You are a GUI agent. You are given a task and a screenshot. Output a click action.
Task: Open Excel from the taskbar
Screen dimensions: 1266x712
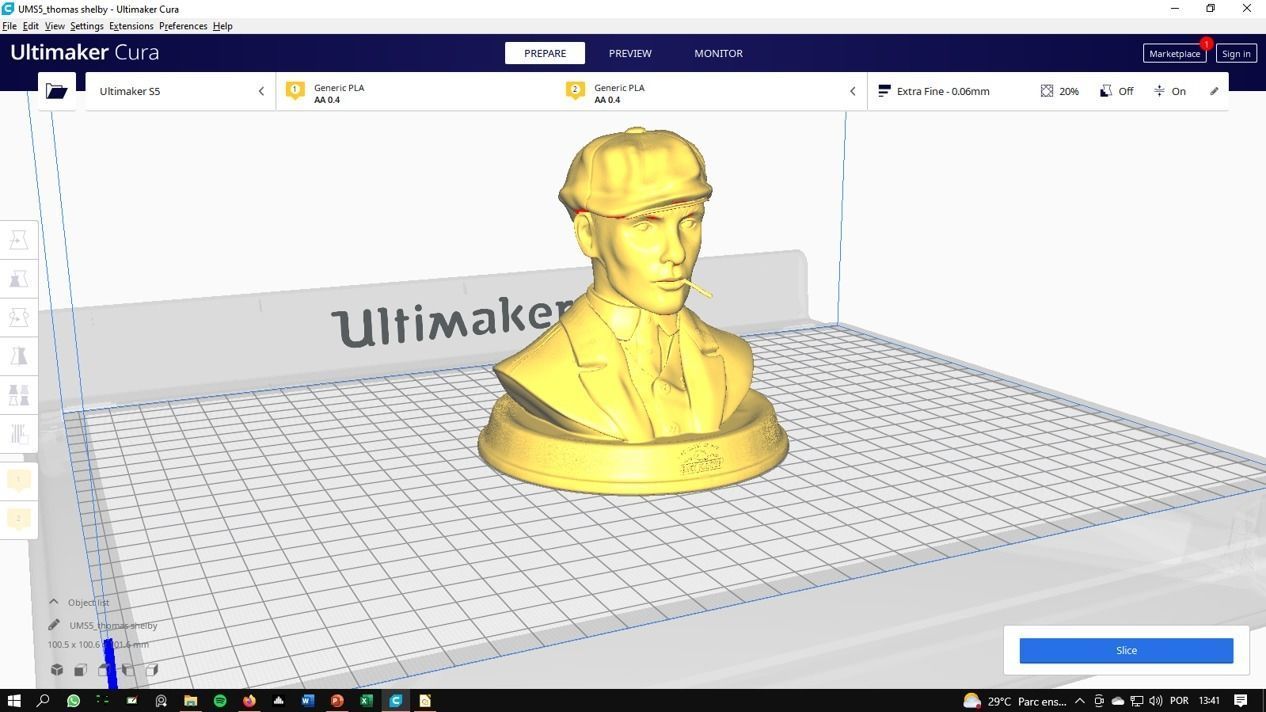(x=366, y=701)
